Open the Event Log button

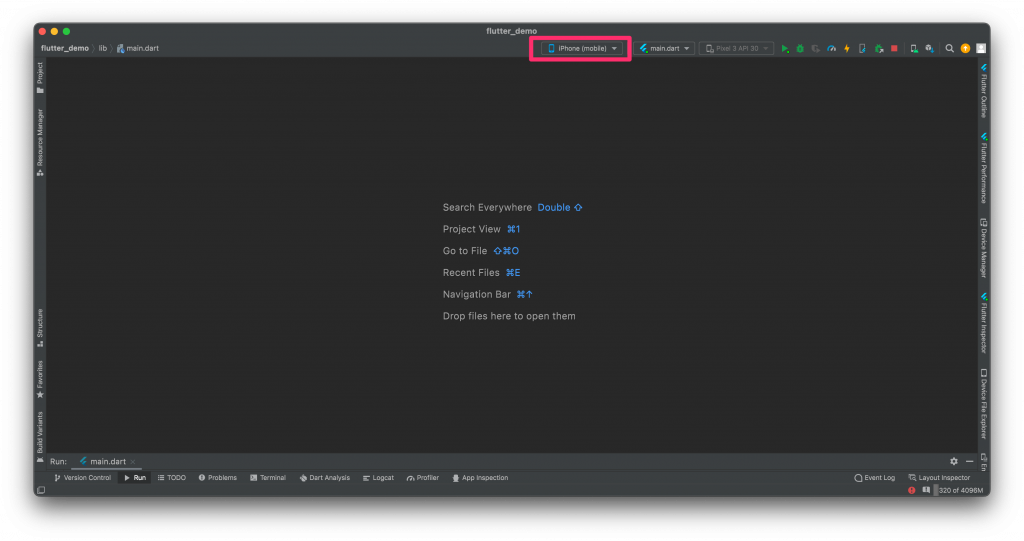tap(874, 478)
